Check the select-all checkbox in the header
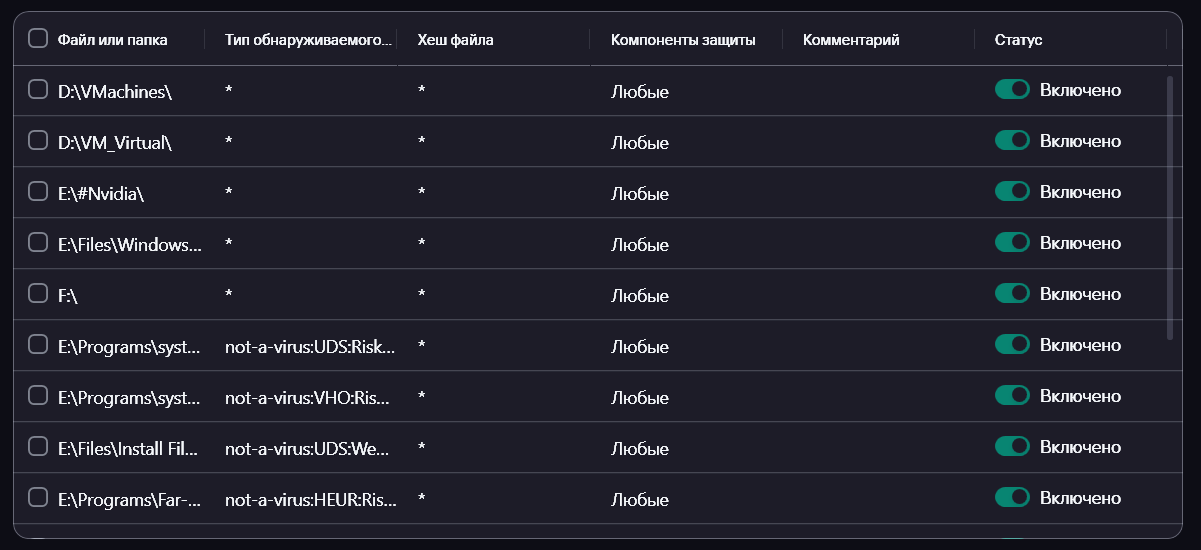Viewport: 1201px width, 550px height. (38, 39)
